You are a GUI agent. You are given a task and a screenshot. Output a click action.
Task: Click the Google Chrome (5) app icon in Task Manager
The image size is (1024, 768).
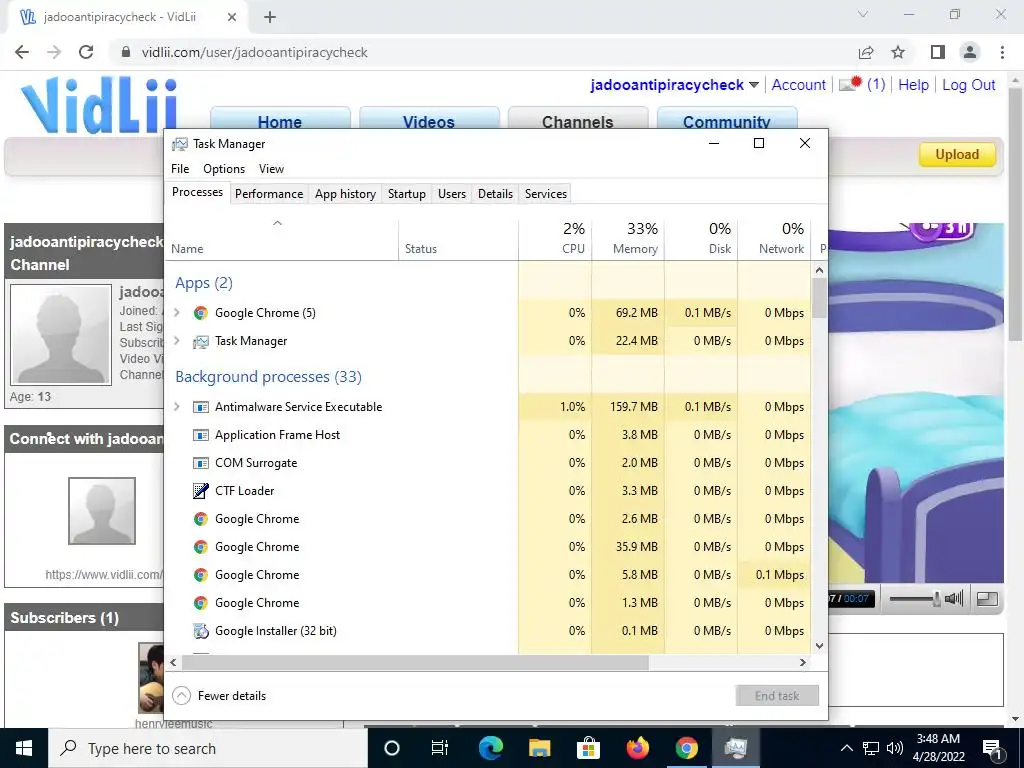point(200,313)
